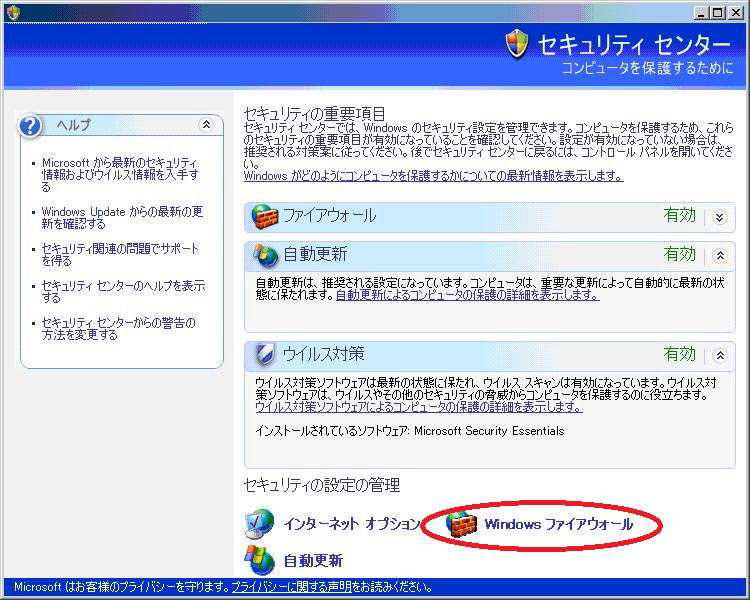Screen dimensions: 750x600
Task: Click the 有効 status in ファイアウォール row
Action: pos(680,216)
